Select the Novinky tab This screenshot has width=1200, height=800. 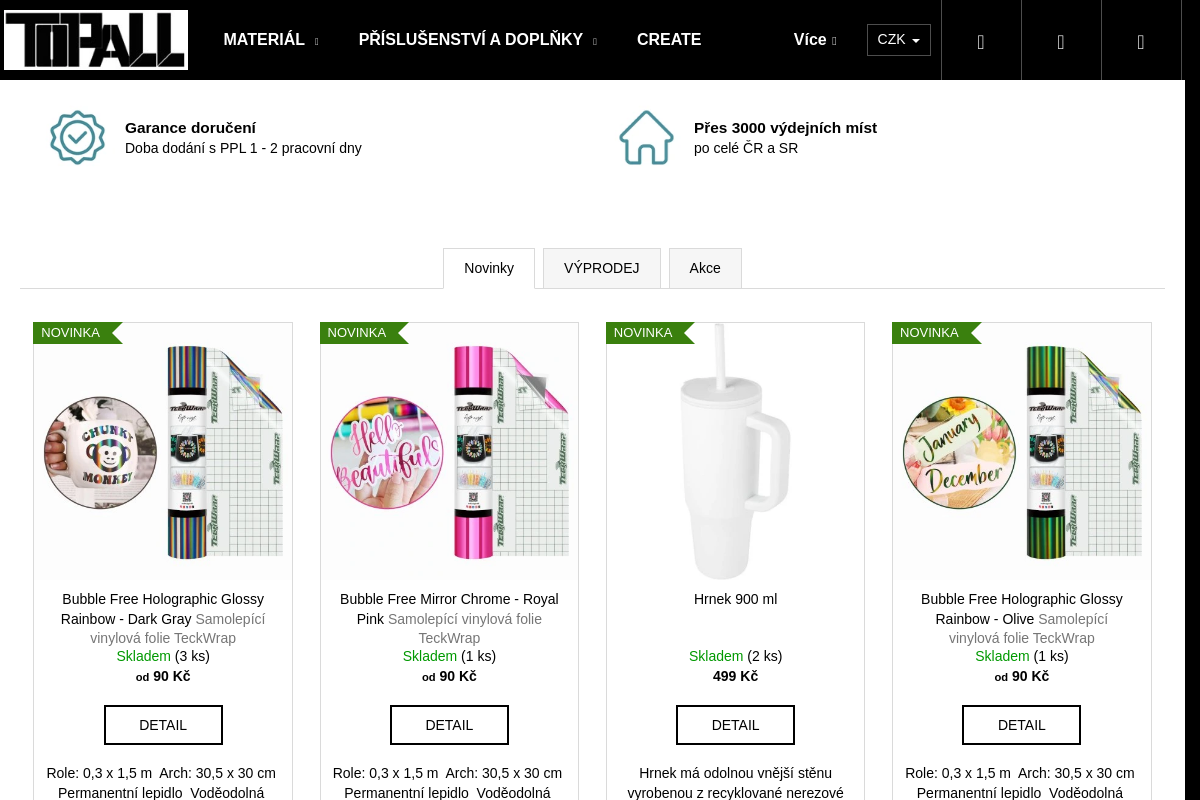489,268
